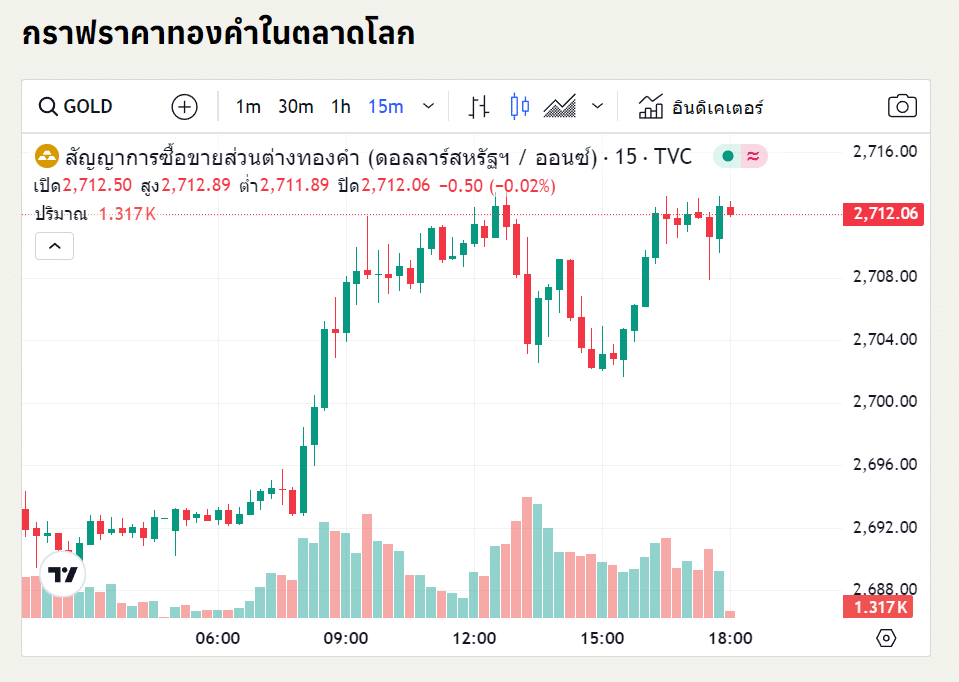The height and width of the screenshot is (682, 959).
Task: Click the TradingView logo watermark
Action: pyautogui.click(x=62, y=573)
